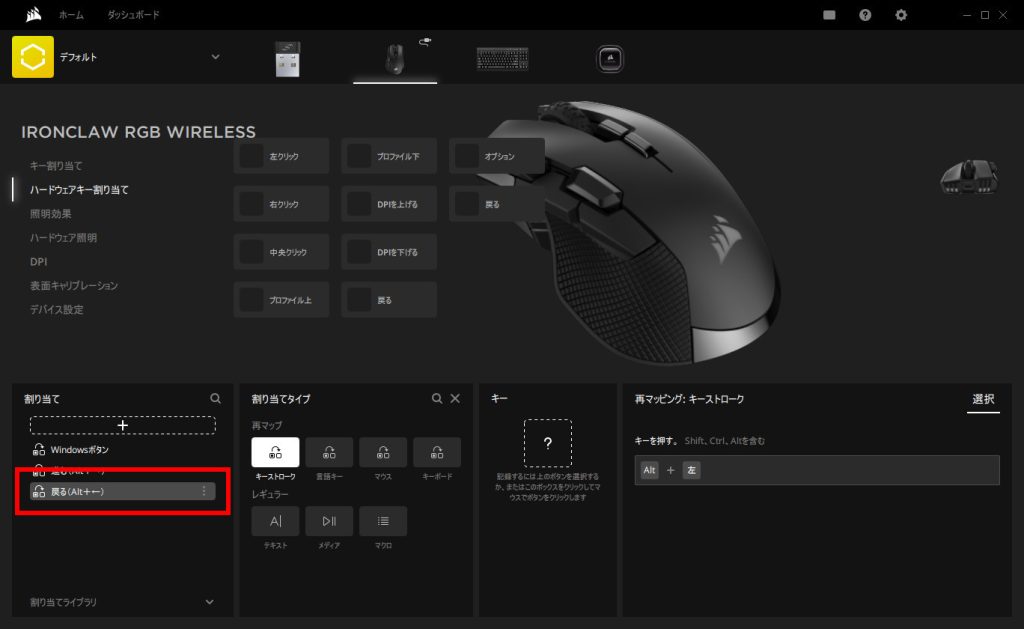Choose the マクロ assignment type
The image size is (1024, 629).
(x=383, y=521)
